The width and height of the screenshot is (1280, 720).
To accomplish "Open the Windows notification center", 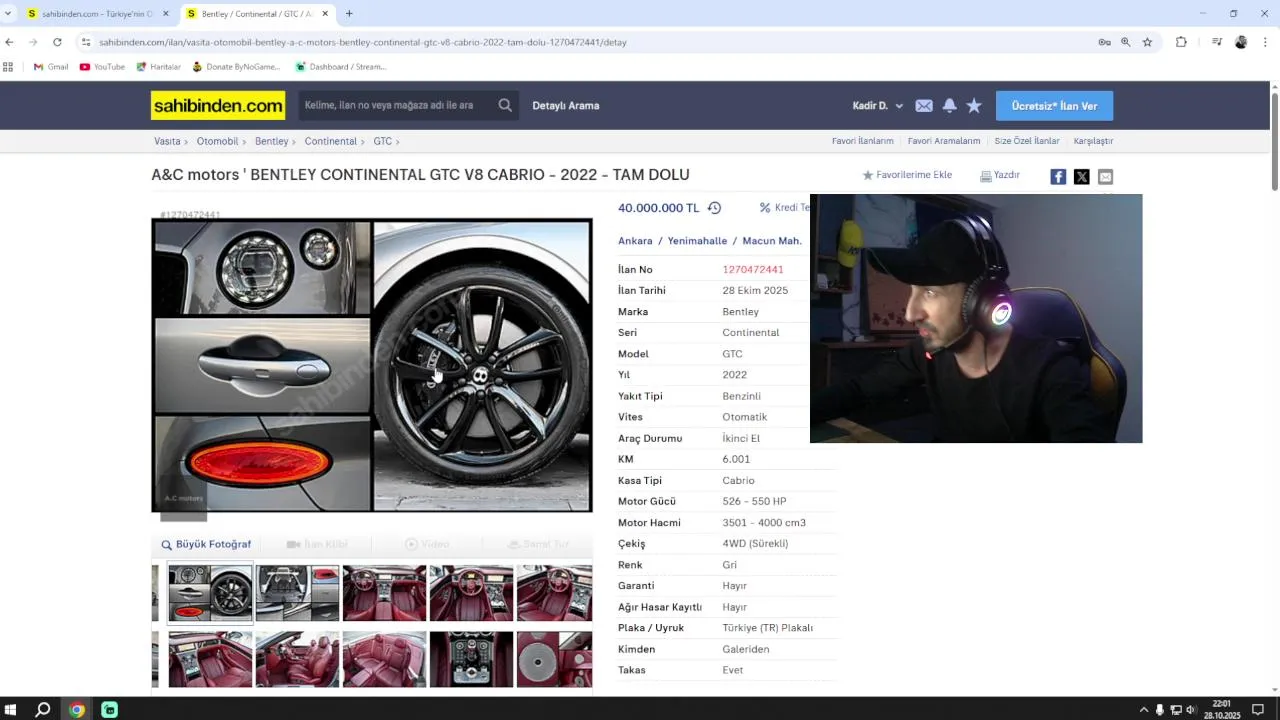I will point(1258,710).
